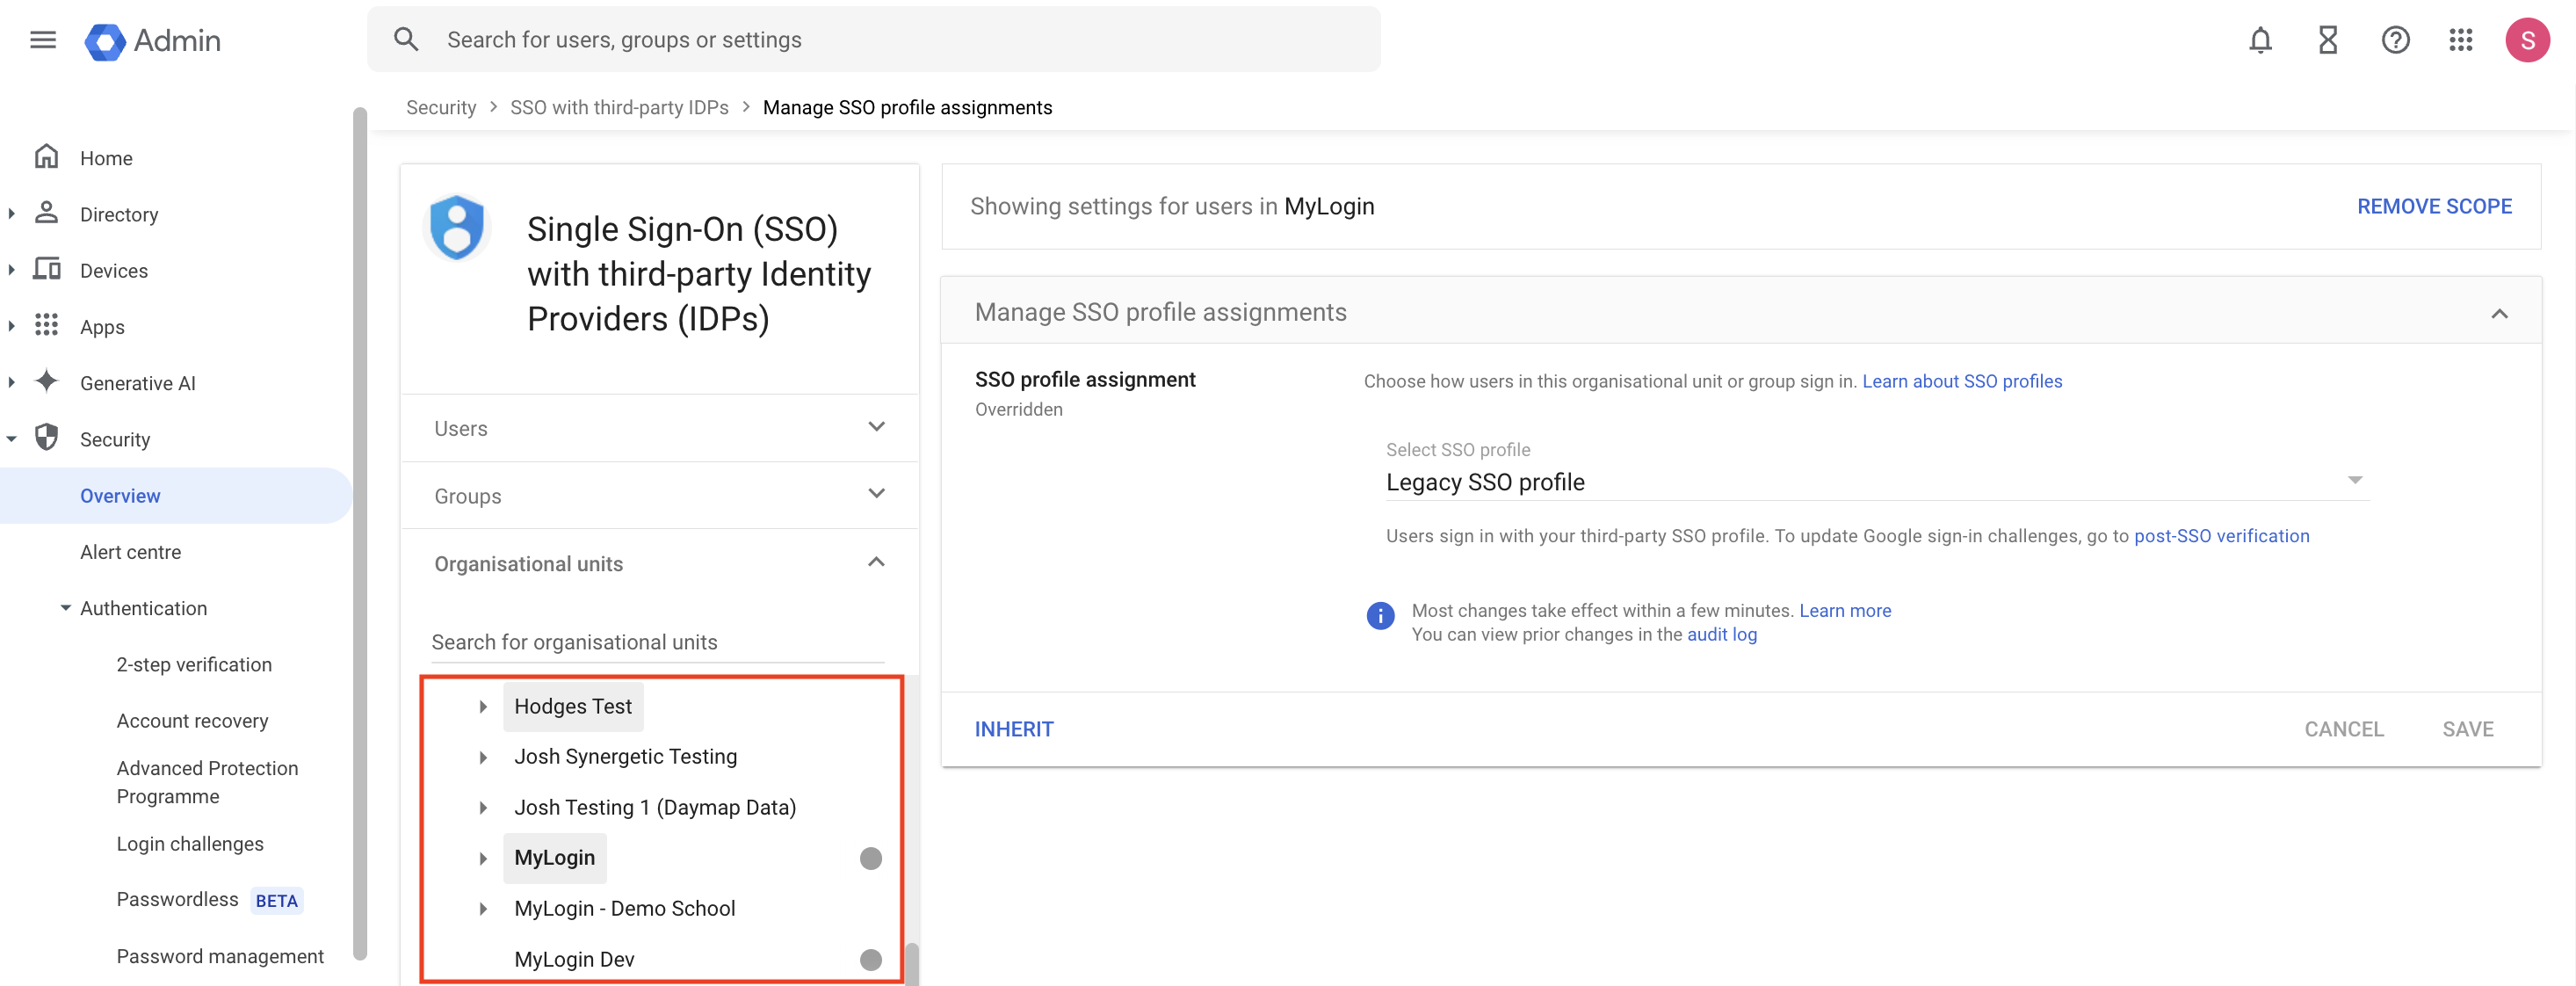Expand the Generative AI sidebar section
The image size is (2576, 986).
pyautogui.click(x=11, y=382)
